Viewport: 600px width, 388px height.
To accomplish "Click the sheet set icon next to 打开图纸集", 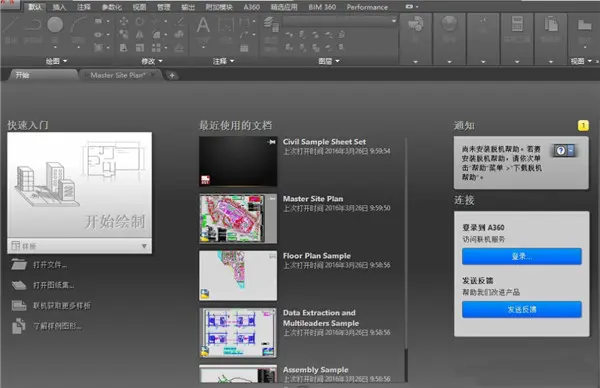I will pyautogui.click(x=18, y=285).
